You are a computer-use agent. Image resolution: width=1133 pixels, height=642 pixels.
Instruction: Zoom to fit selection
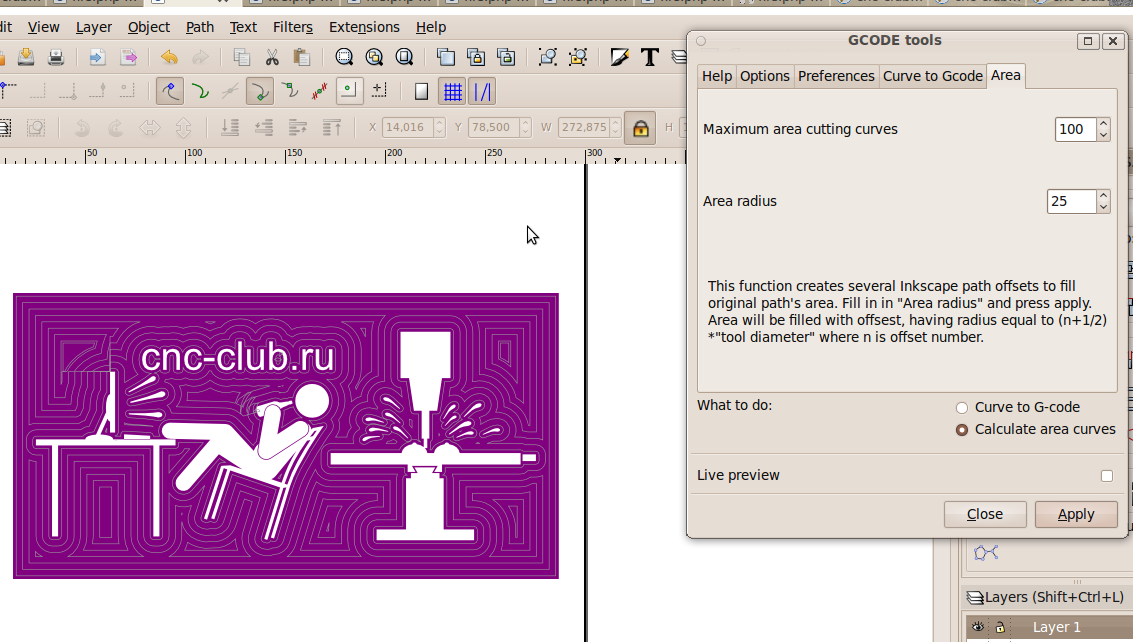point(344,57)
